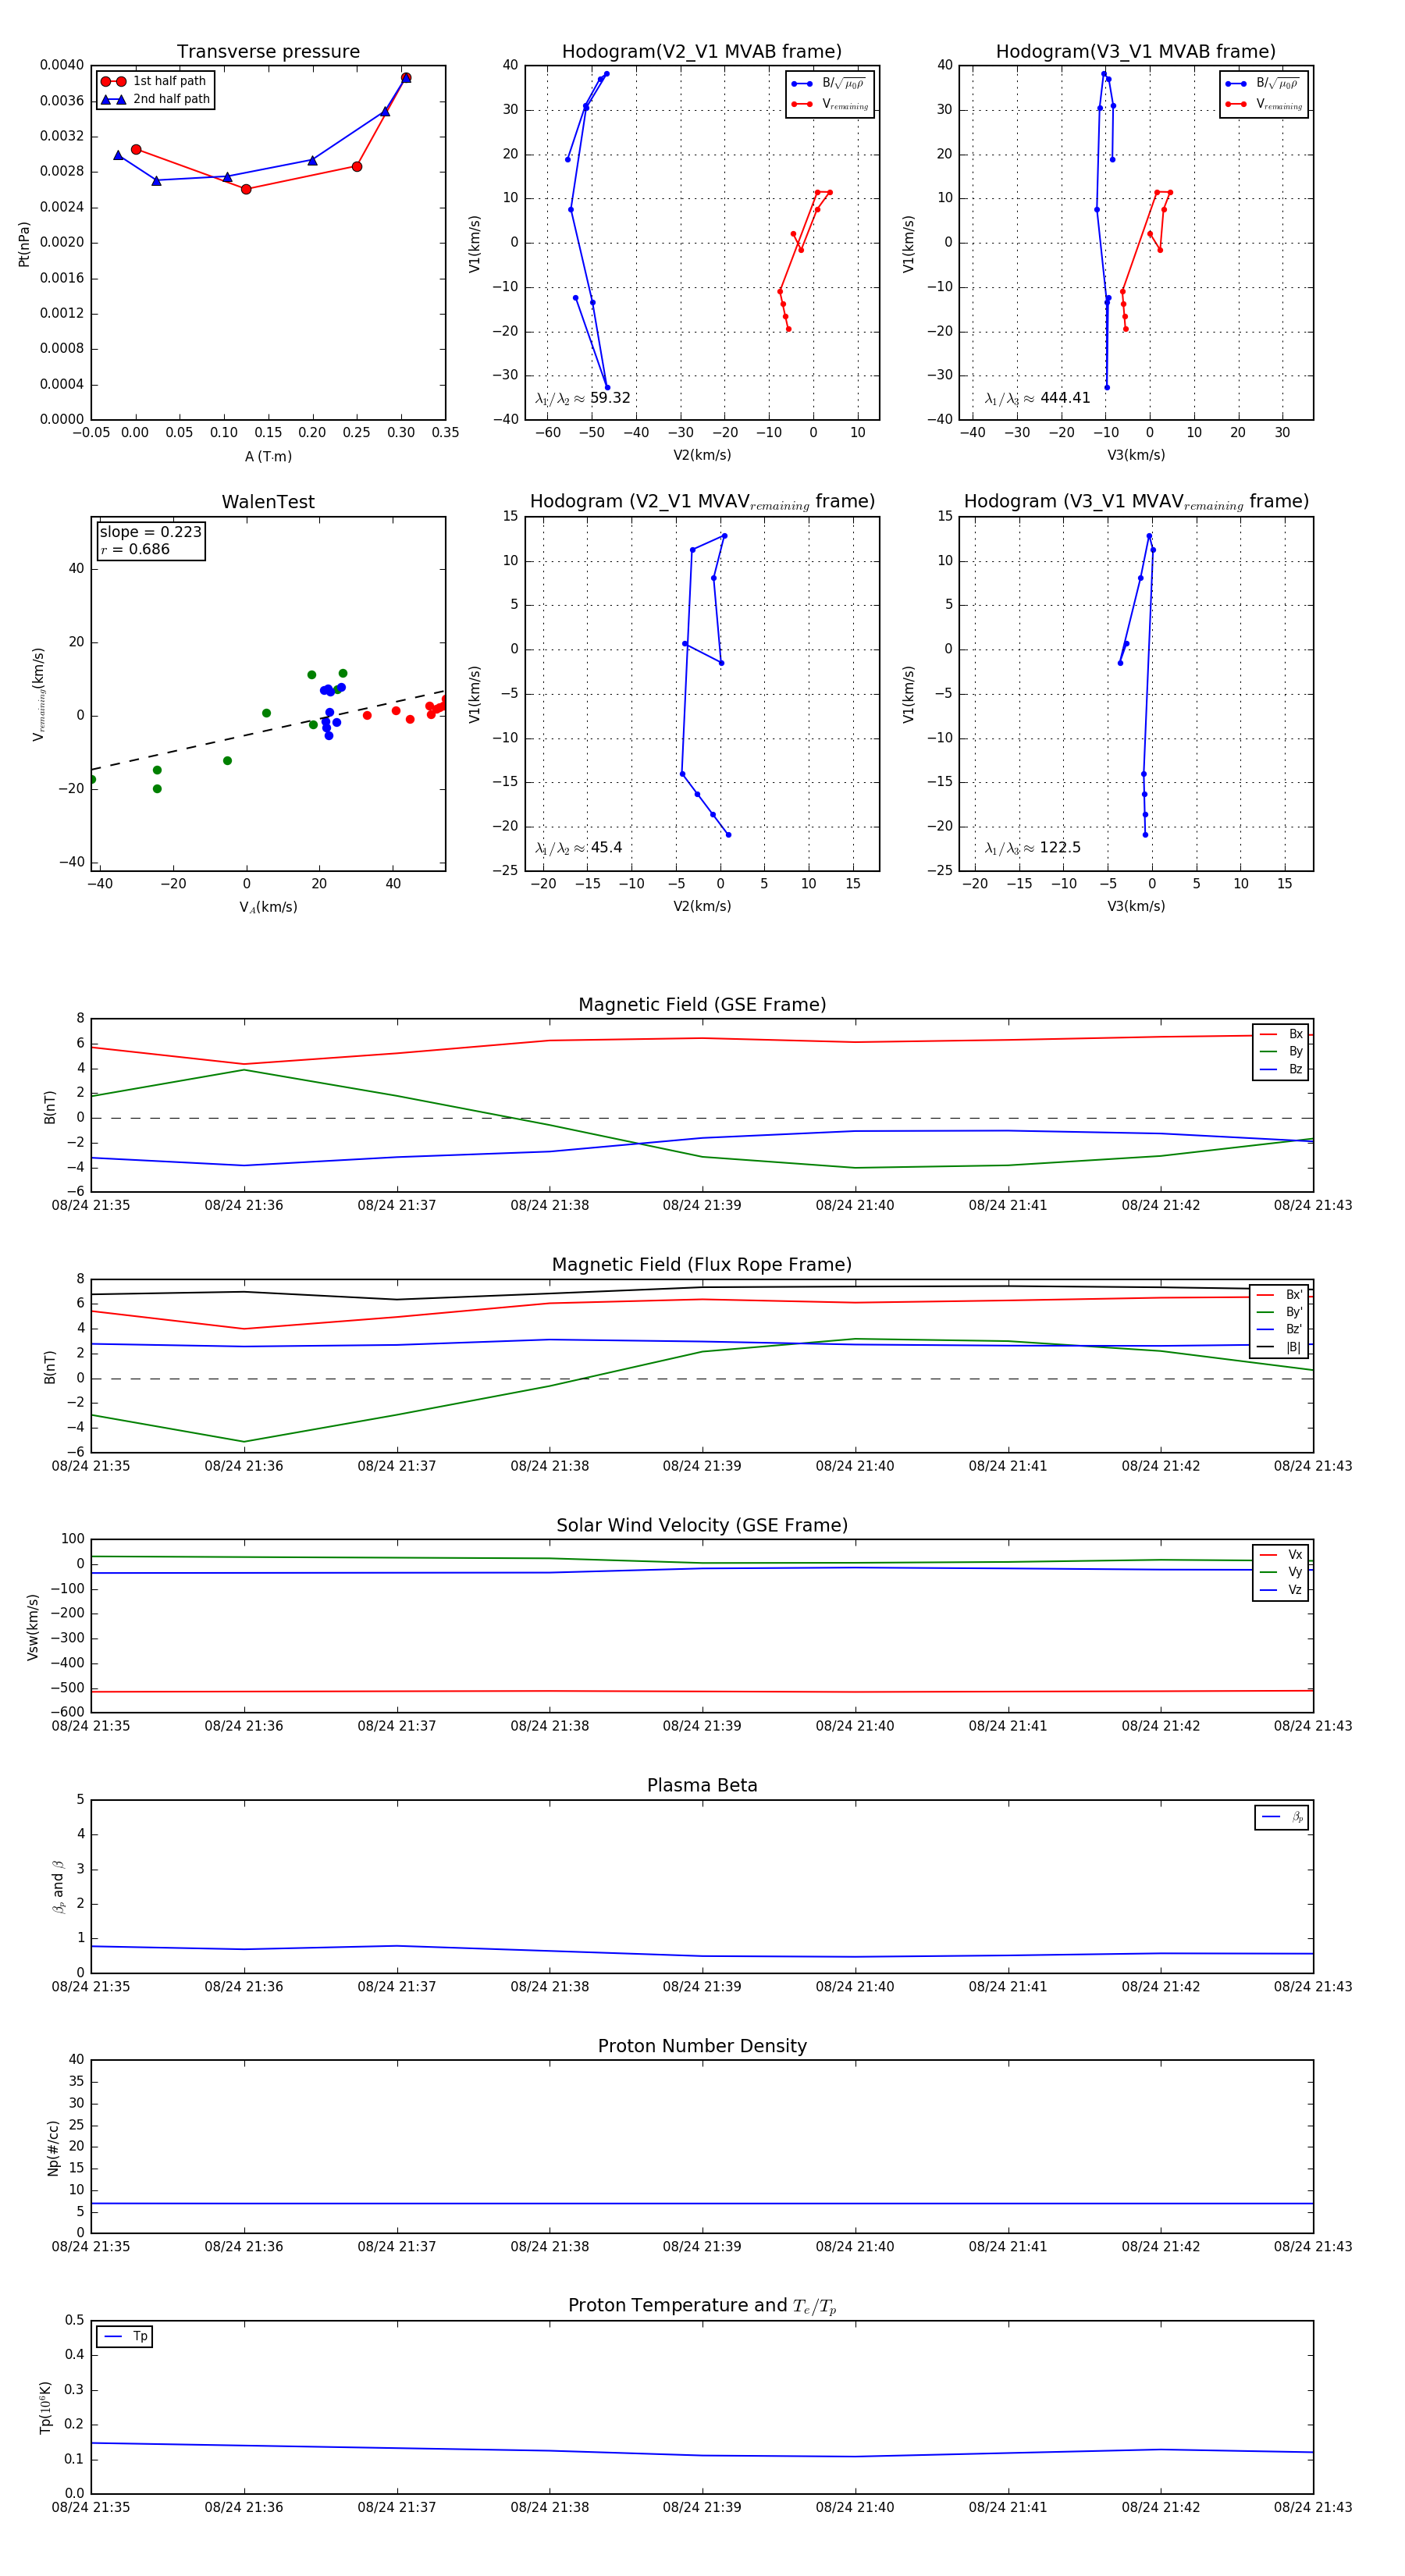Click the 'A (T·m)' x-axis label

click(268, 456)
